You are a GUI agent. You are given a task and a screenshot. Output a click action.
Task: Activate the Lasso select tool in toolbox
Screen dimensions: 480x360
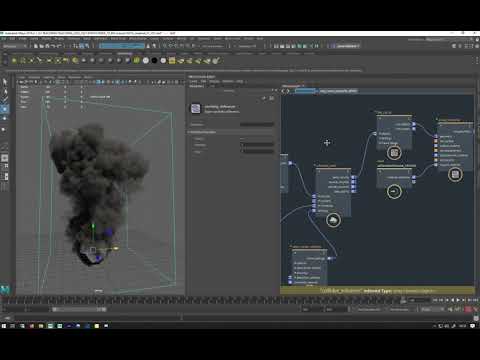(5, 91)
